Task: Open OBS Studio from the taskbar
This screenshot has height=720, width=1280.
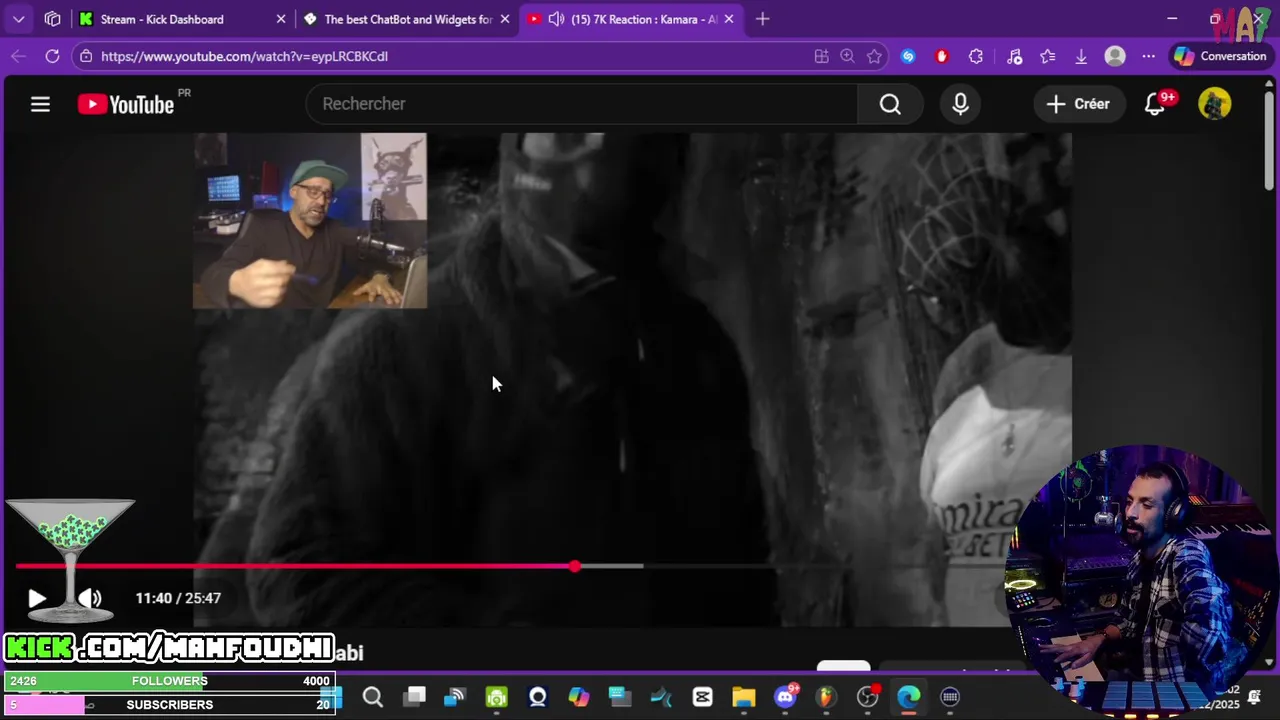Action: 868,697
